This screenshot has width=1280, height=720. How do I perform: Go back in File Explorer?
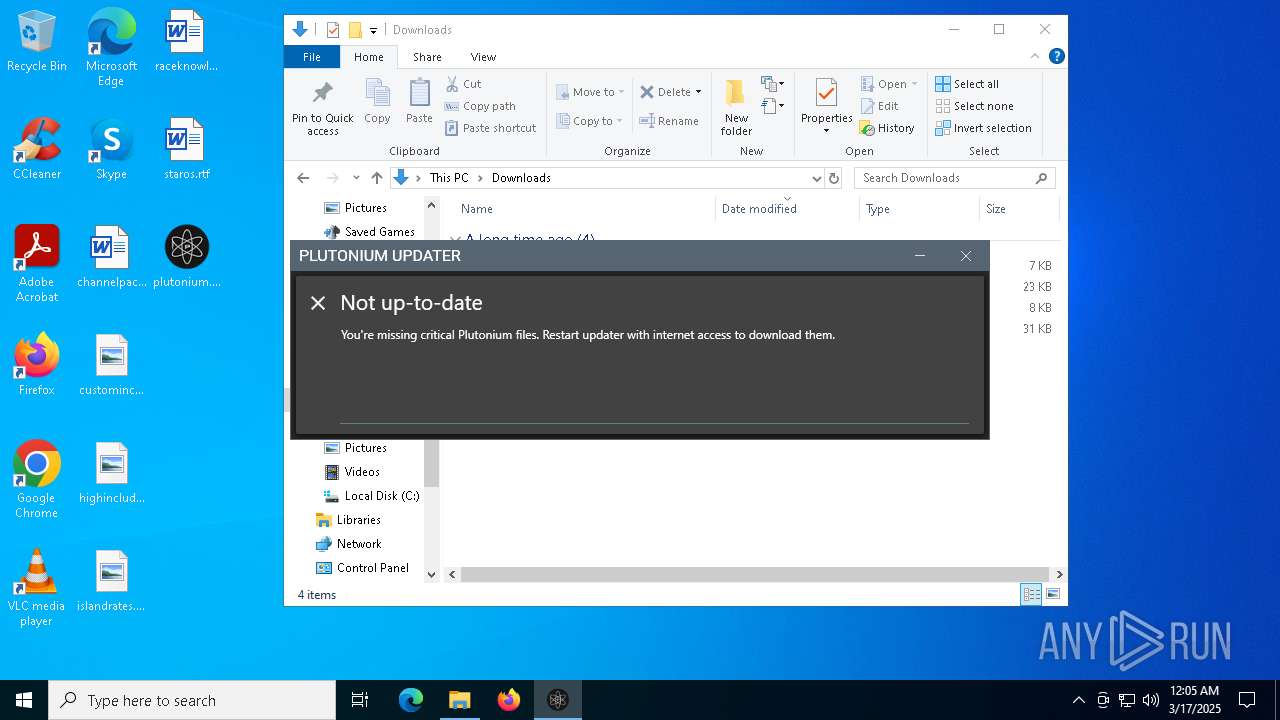[303, 178]
